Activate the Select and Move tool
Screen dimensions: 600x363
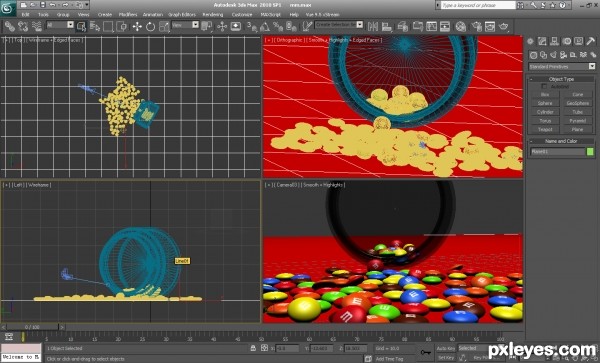137,26
